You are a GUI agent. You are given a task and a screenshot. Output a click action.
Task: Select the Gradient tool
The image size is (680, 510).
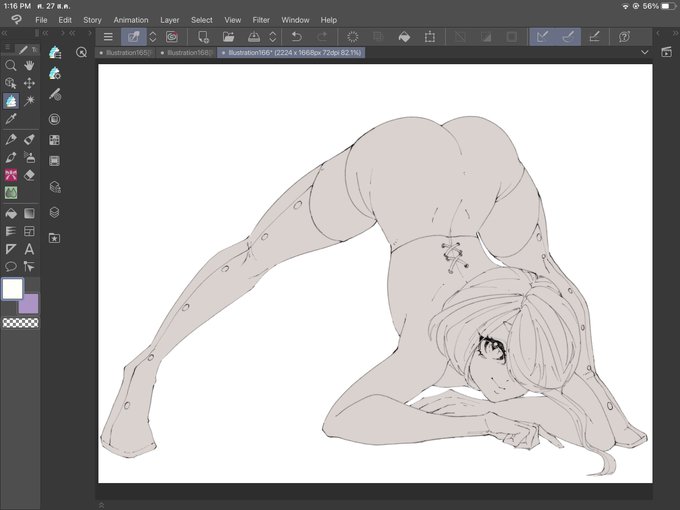click(29, 213)
